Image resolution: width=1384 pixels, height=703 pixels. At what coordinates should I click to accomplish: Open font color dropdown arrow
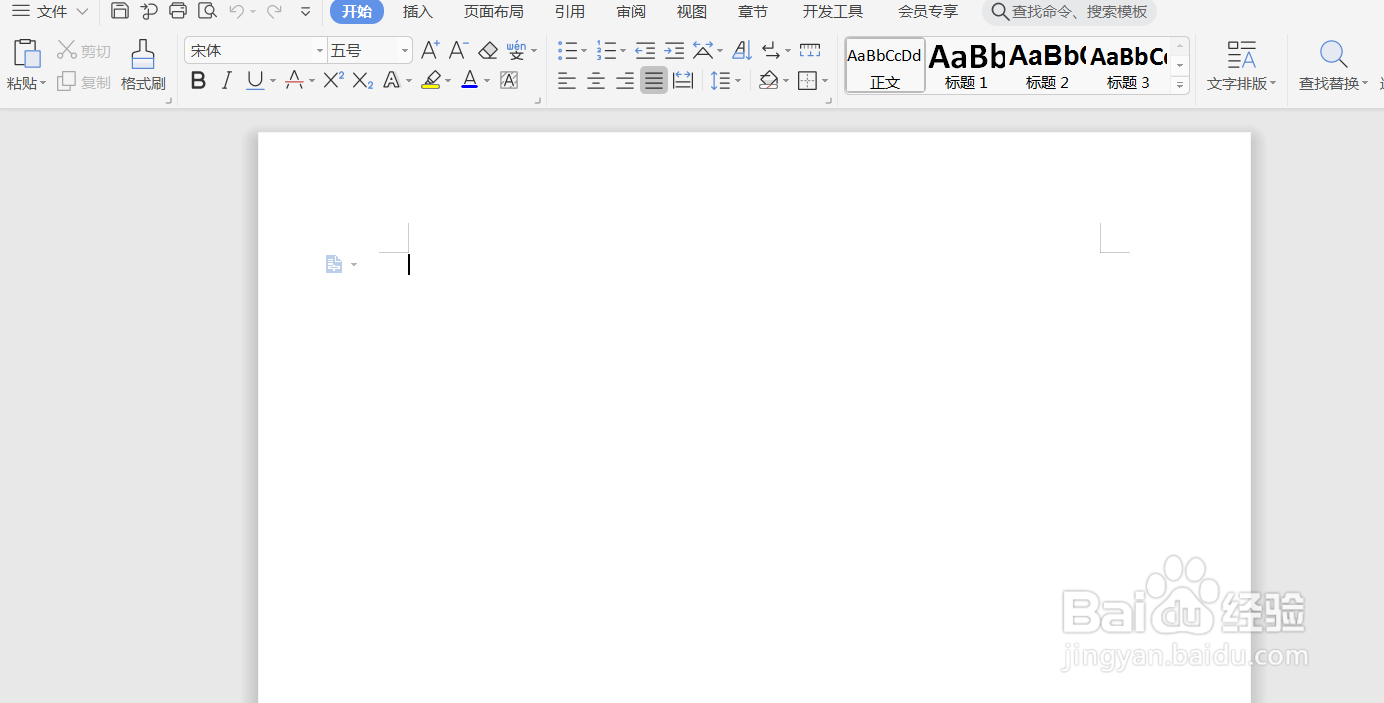487,82
